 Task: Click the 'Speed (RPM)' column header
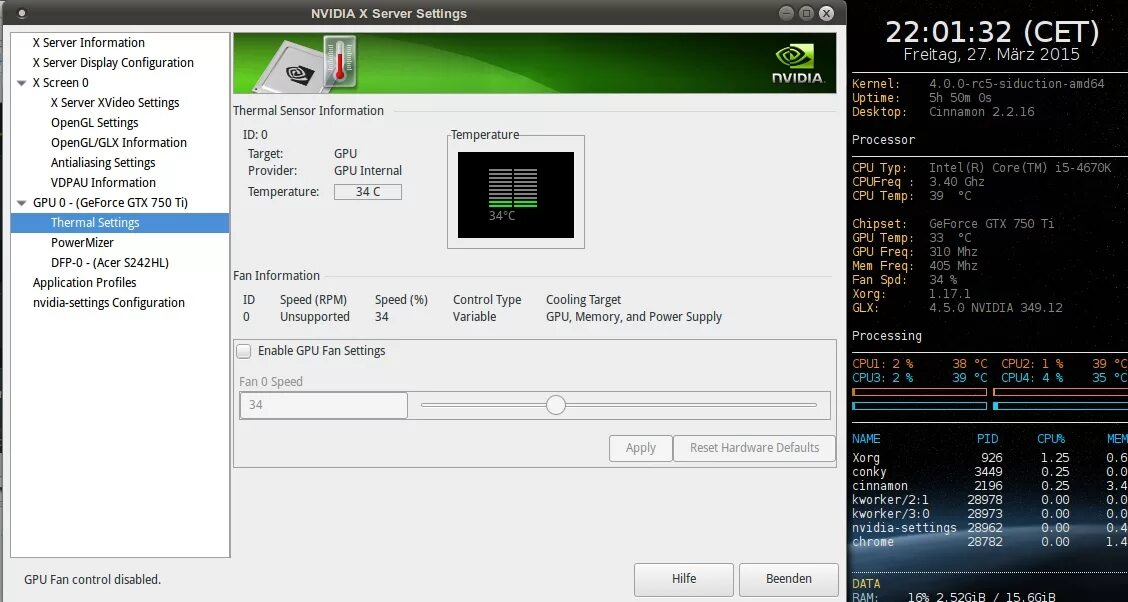(x=314, y=300)
